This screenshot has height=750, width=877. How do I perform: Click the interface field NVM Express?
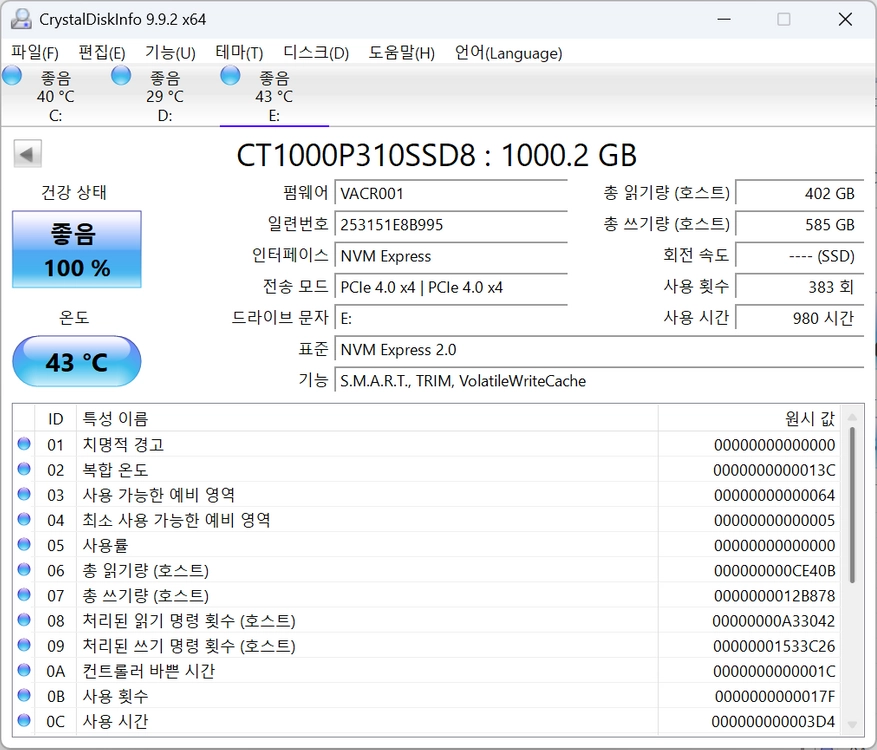click(451, 256)
